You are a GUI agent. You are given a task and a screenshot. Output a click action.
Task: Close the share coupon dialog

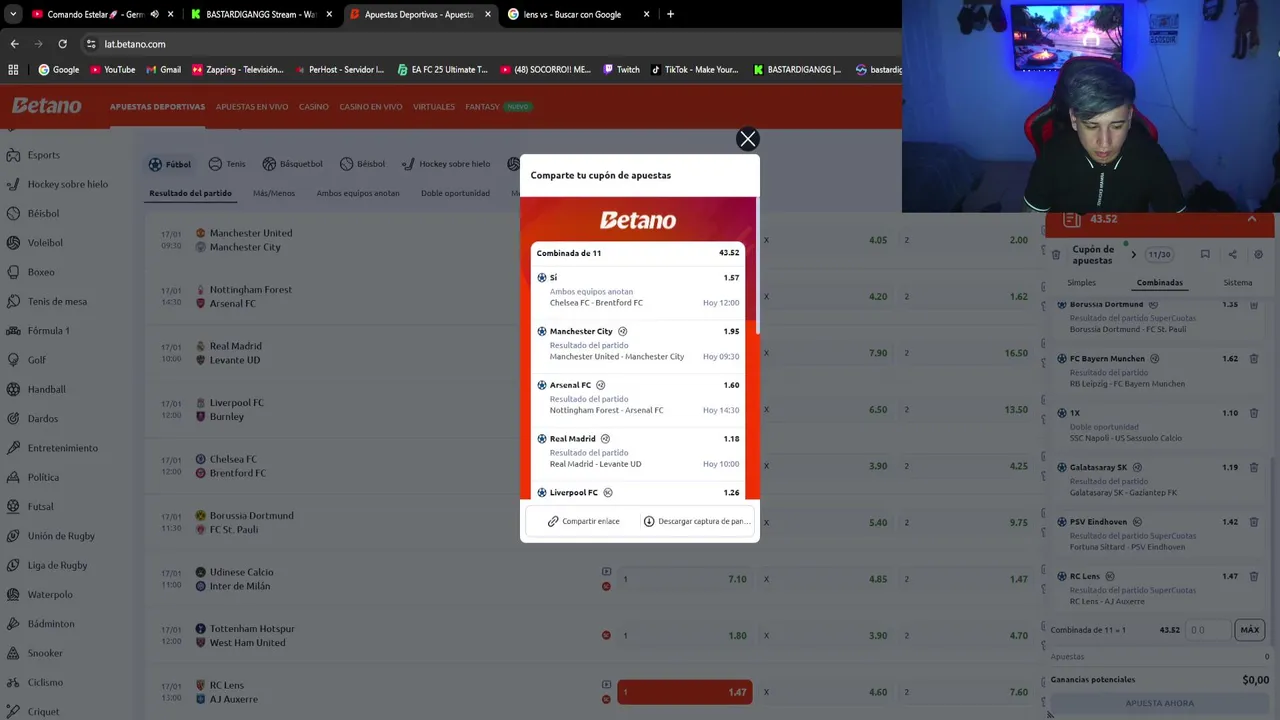(x=747, y=139)
